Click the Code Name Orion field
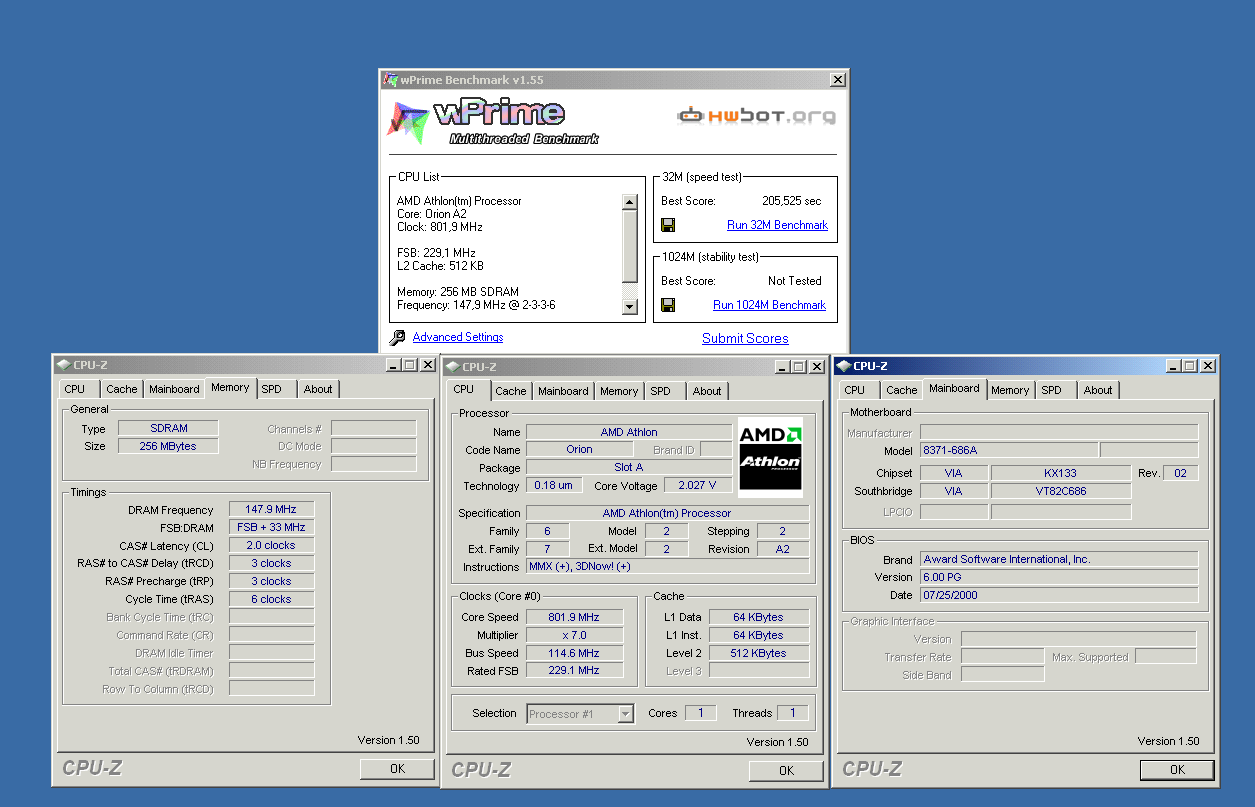Screen dimensions: 1255x807 click(x=579, y=450)
